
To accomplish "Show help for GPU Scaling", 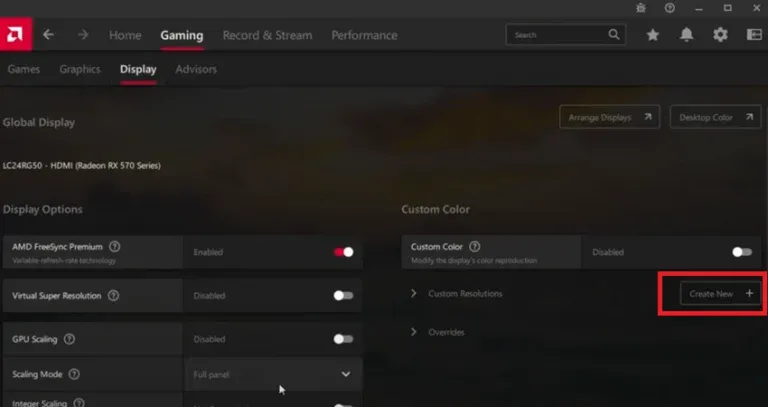I will click(70, 339).
